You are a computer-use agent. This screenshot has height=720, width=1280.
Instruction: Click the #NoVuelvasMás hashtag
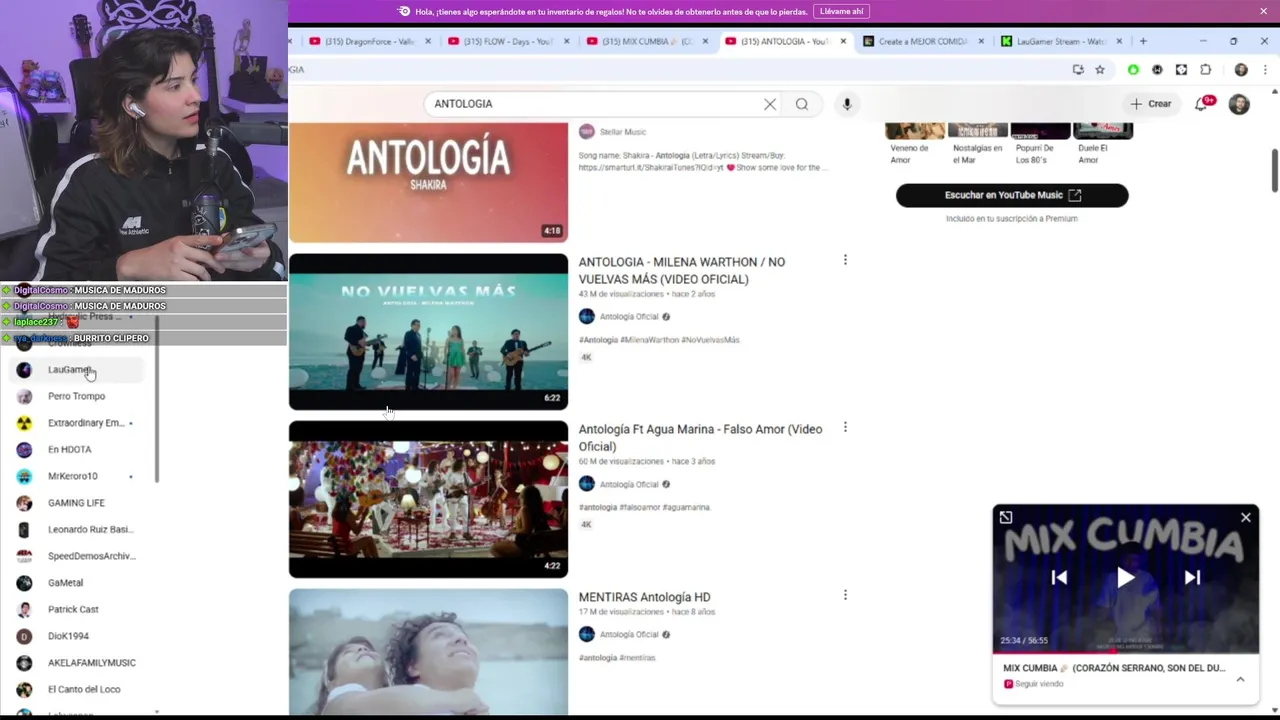(710, 340)
